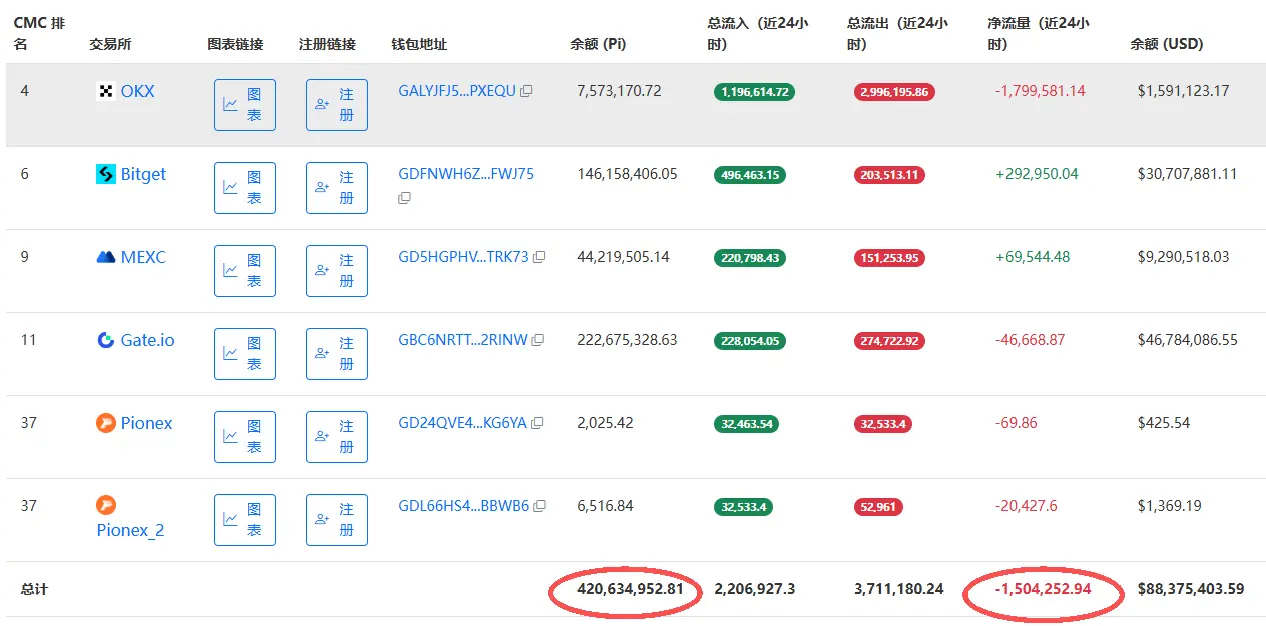Click the 交易所 column header
This screenshot has width=1266, height=626.
coord(110,44)
